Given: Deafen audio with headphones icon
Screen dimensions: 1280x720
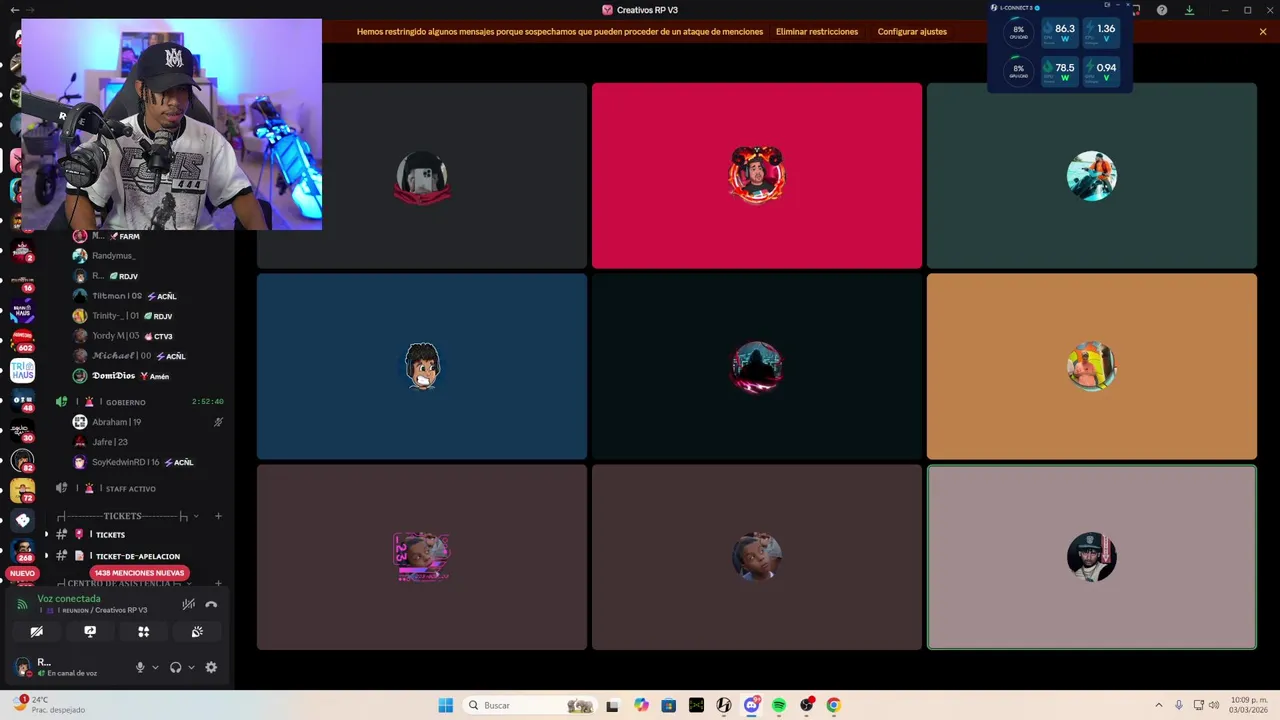Looking at the screenshot, I should coord(176,667).
